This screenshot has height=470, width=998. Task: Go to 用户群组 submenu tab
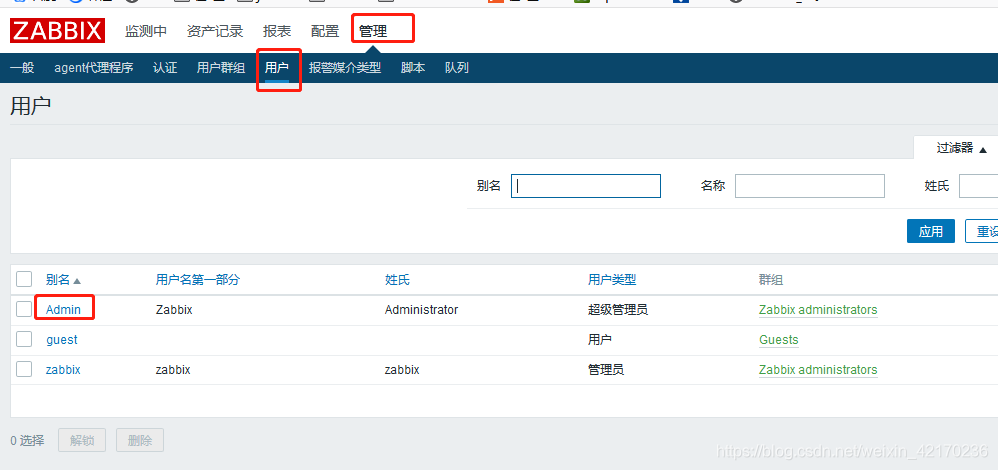[x=221, y=68]
